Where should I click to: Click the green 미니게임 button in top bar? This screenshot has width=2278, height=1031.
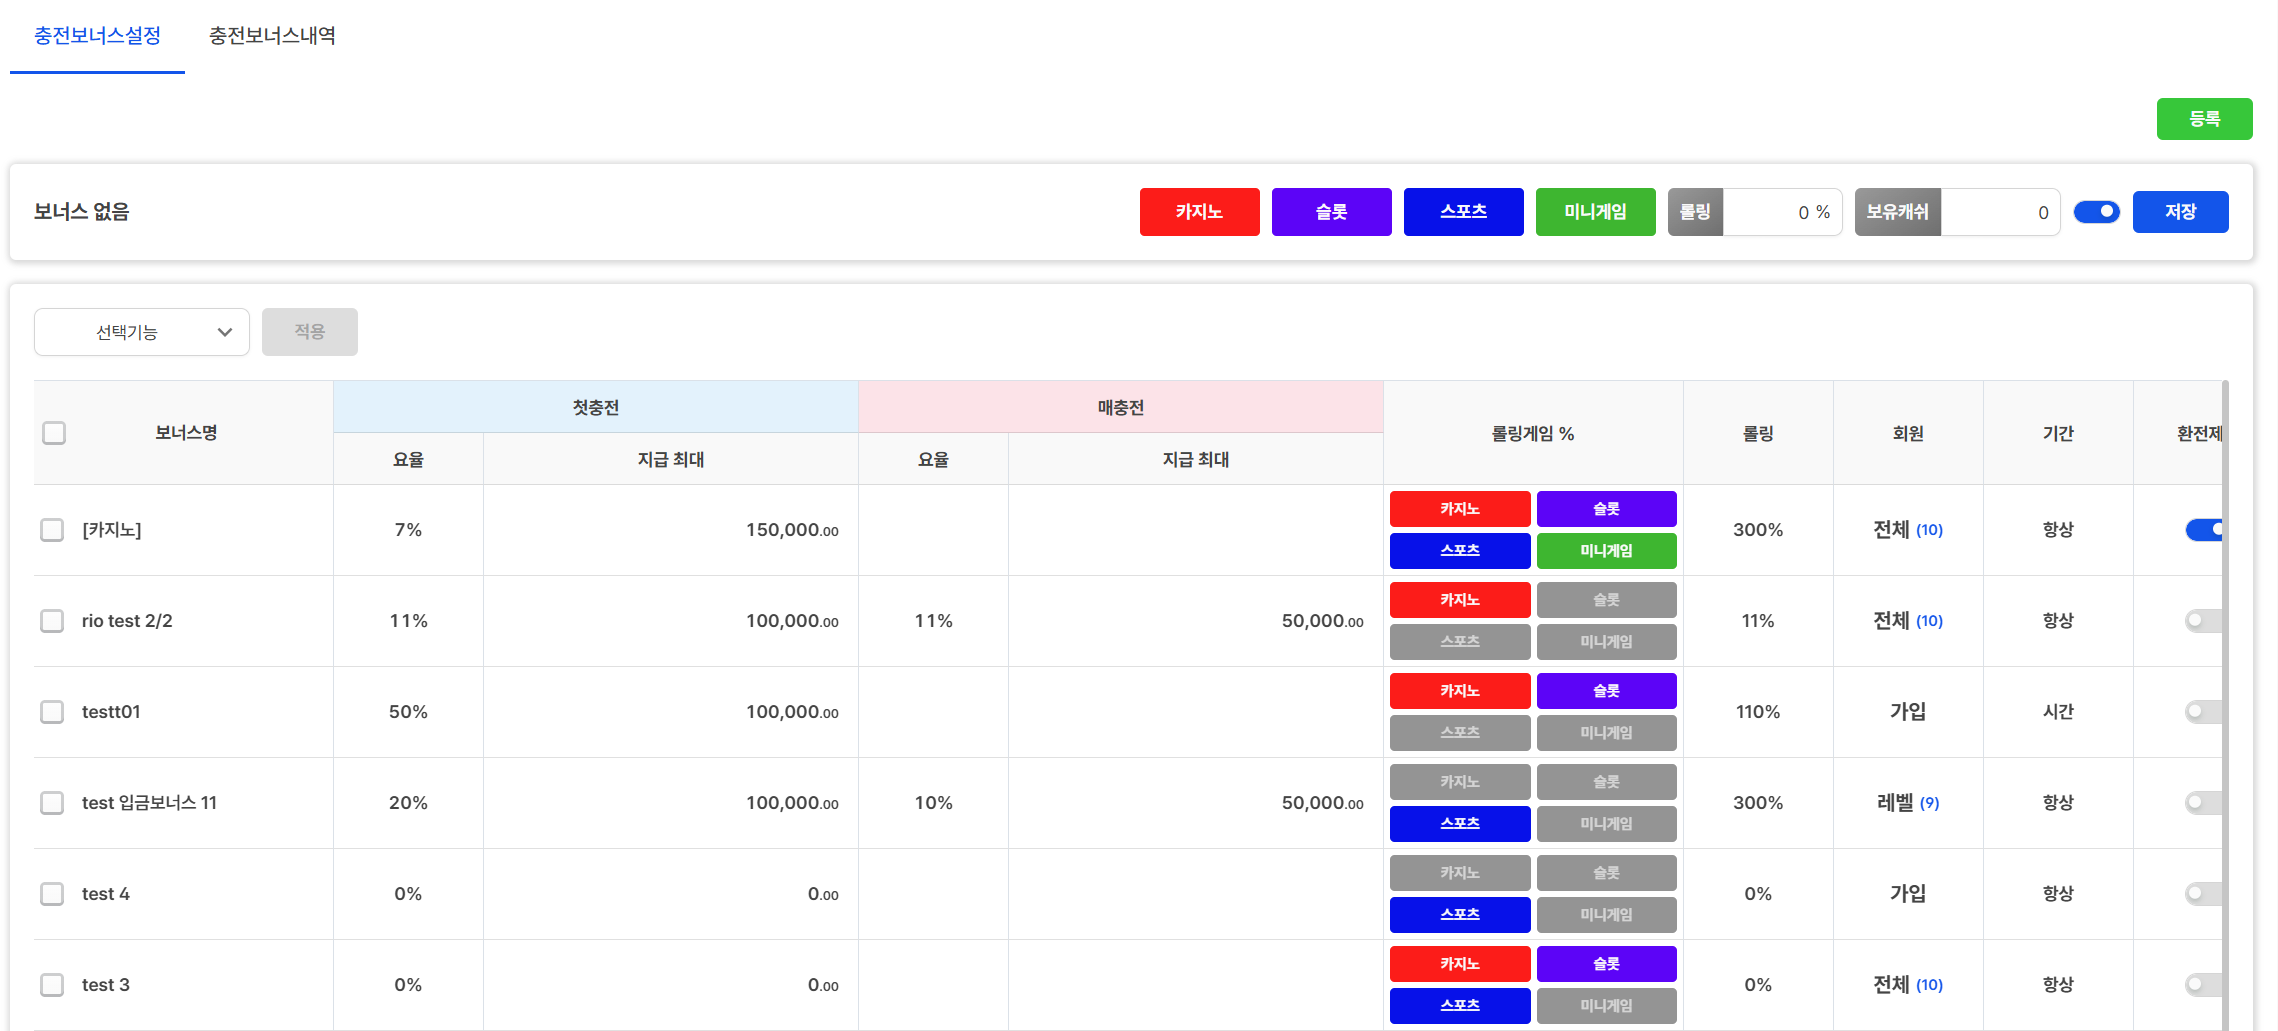(x=1595, y=212)
